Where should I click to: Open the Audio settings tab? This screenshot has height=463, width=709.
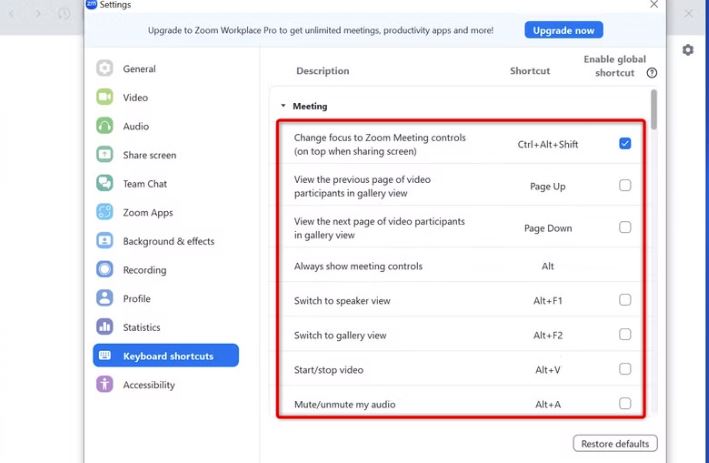[x=166, y=126]
